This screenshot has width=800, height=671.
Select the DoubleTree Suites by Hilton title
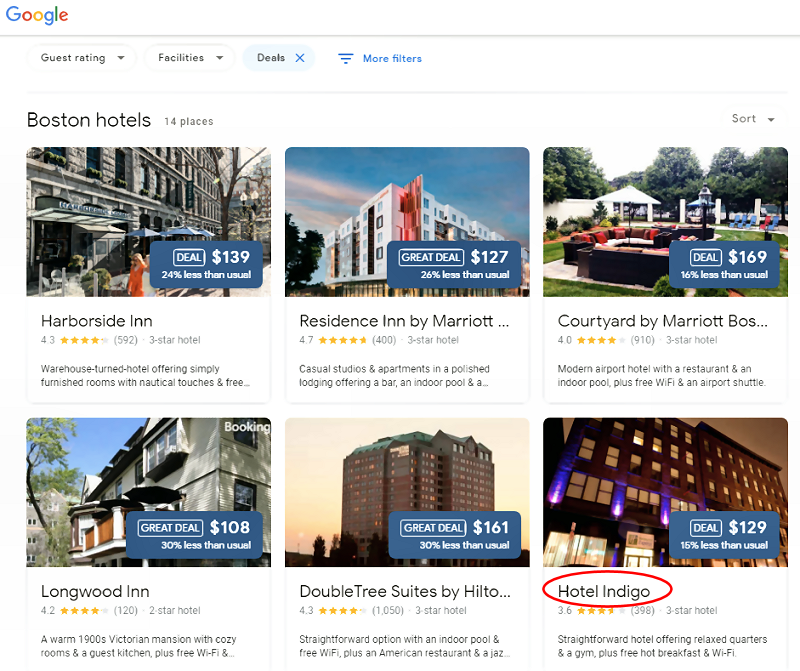[x=405, y=591]
